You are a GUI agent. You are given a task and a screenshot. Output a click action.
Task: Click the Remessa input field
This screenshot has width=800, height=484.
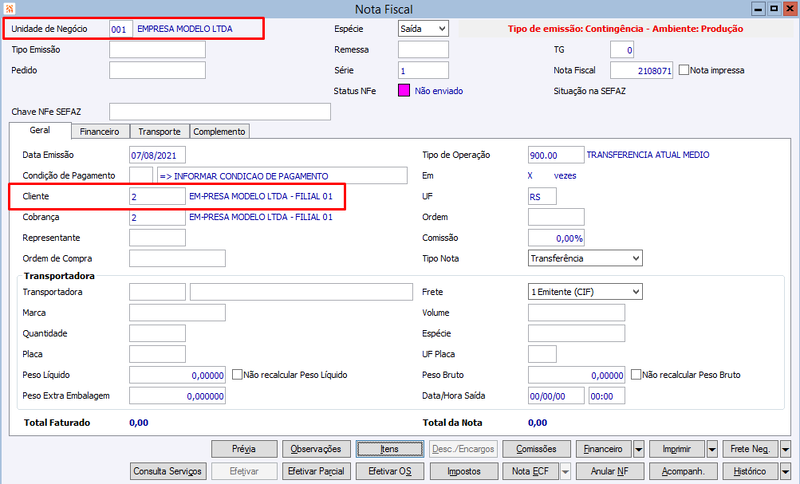click(423, 49)
